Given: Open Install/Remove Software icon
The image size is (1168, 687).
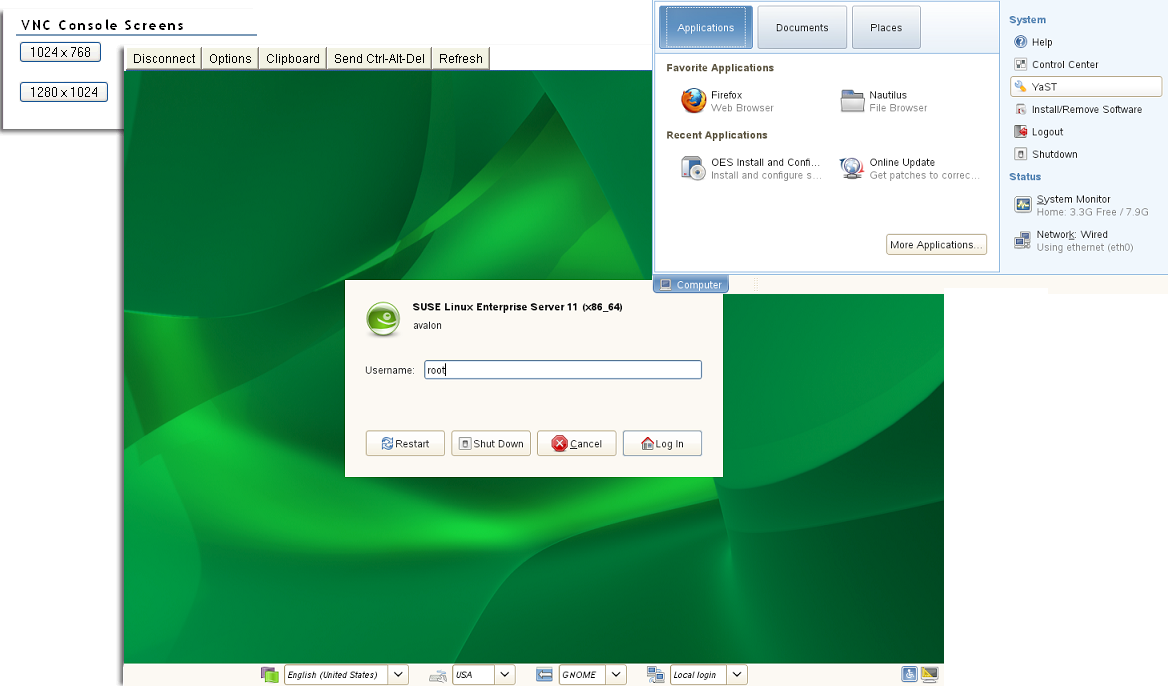Looking at the screenshot, I should pyautogui.click(x=1021, y=110).
